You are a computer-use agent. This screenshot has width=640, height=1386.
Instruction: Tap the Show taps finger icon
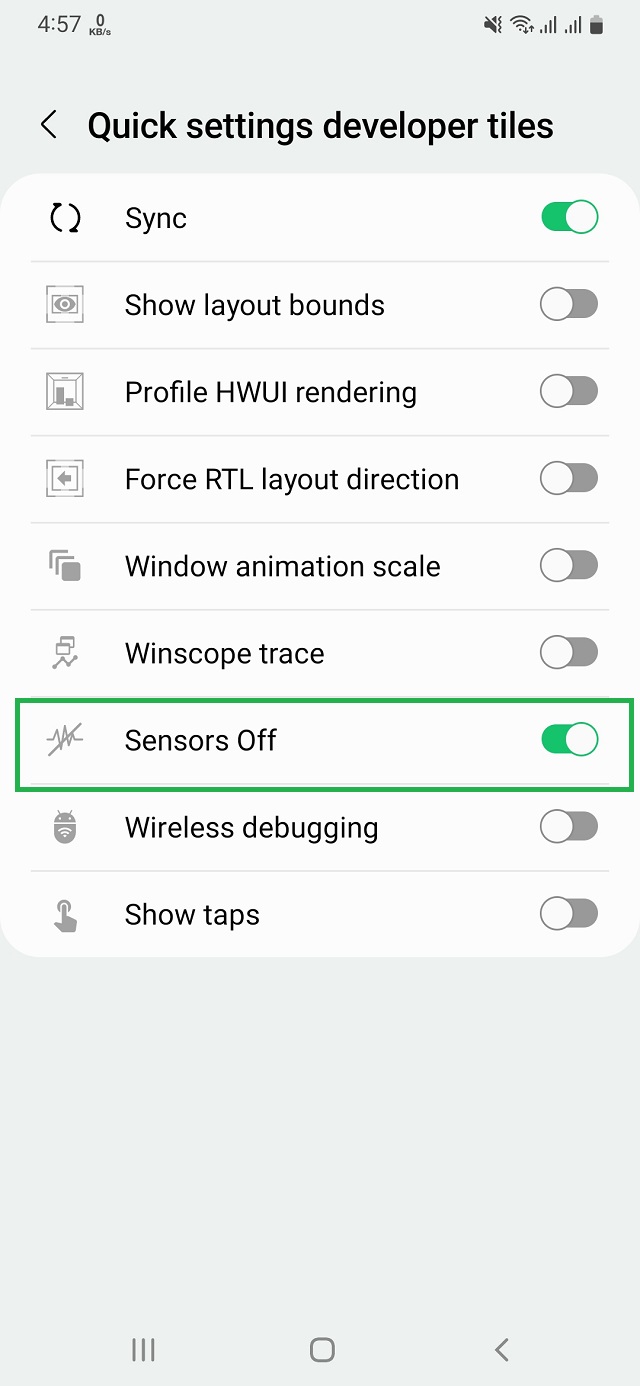pos(65,915)
